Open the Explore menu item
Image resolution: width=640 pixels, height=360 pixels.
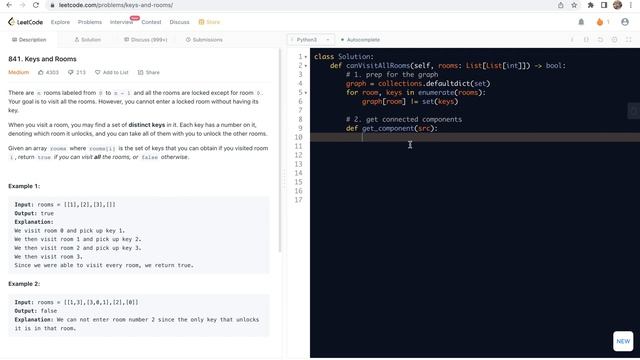point(60,22)
